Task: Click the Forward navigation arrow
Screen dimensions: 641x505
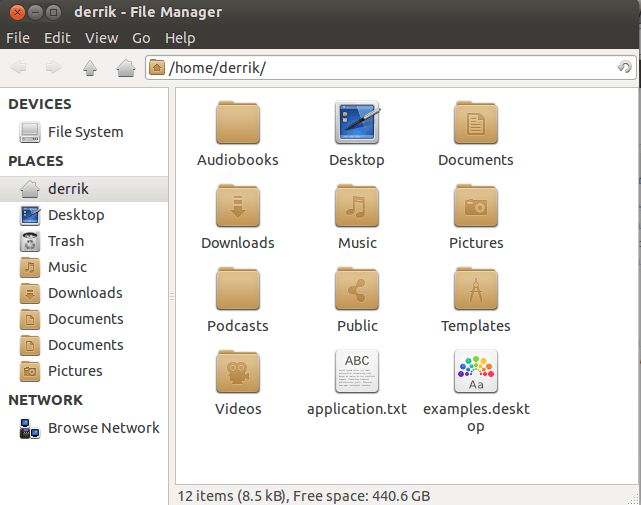Action: coord(53,68)
